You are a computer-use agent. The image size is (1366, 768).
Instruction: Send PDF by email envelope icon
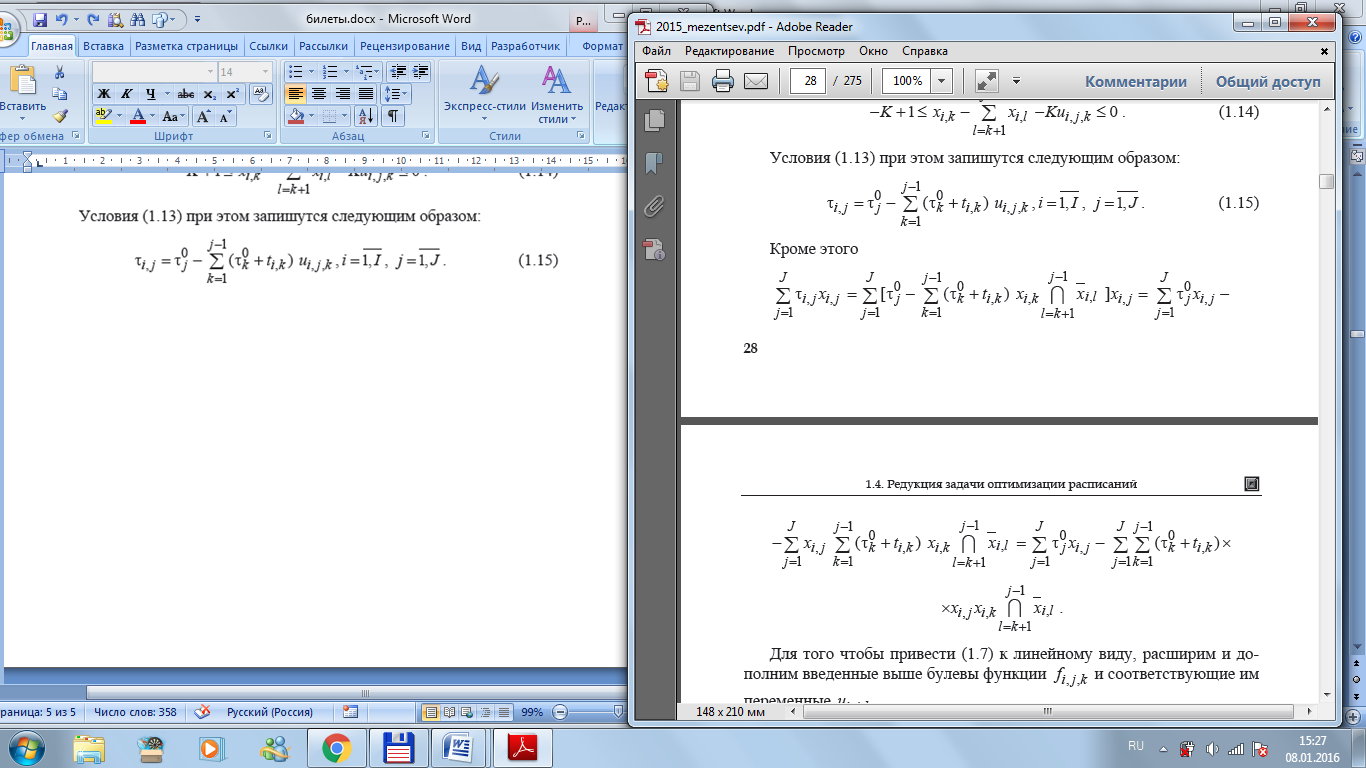click(x=755, y=81)
